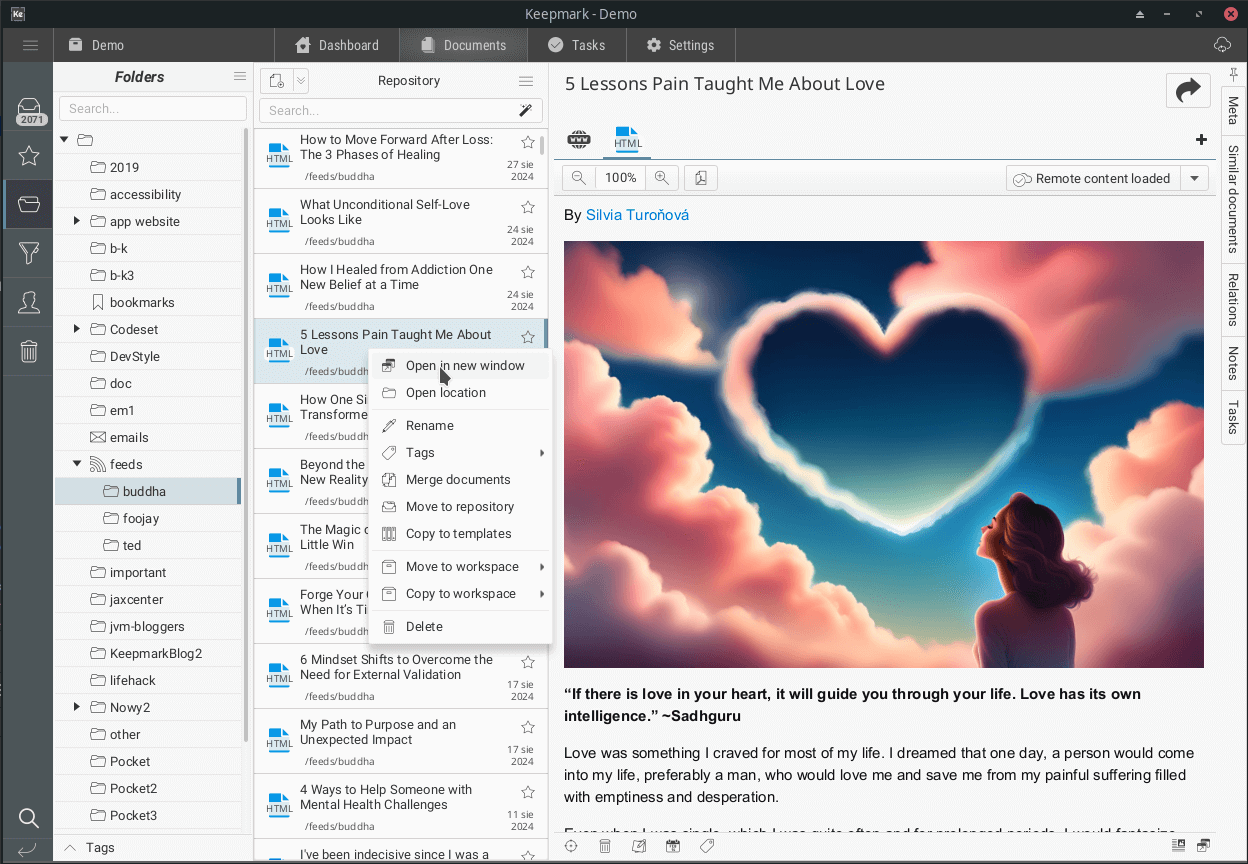Toggle star on 'My Path to Purpose' document
This screenshot has width=1248, height=864.
[x=528, y=727]
